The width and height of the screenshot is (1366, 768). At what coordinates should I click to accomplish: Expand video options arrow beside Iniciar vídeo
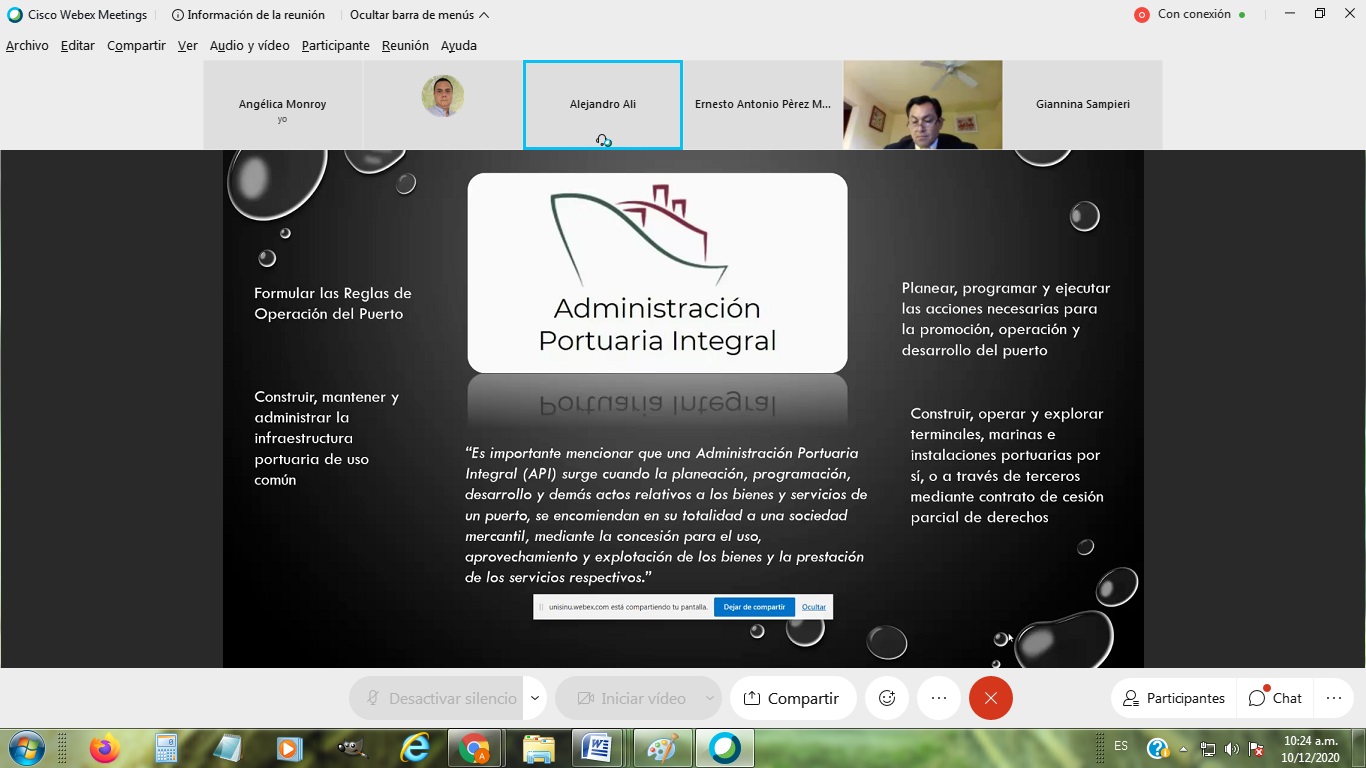tap(711, 698)
